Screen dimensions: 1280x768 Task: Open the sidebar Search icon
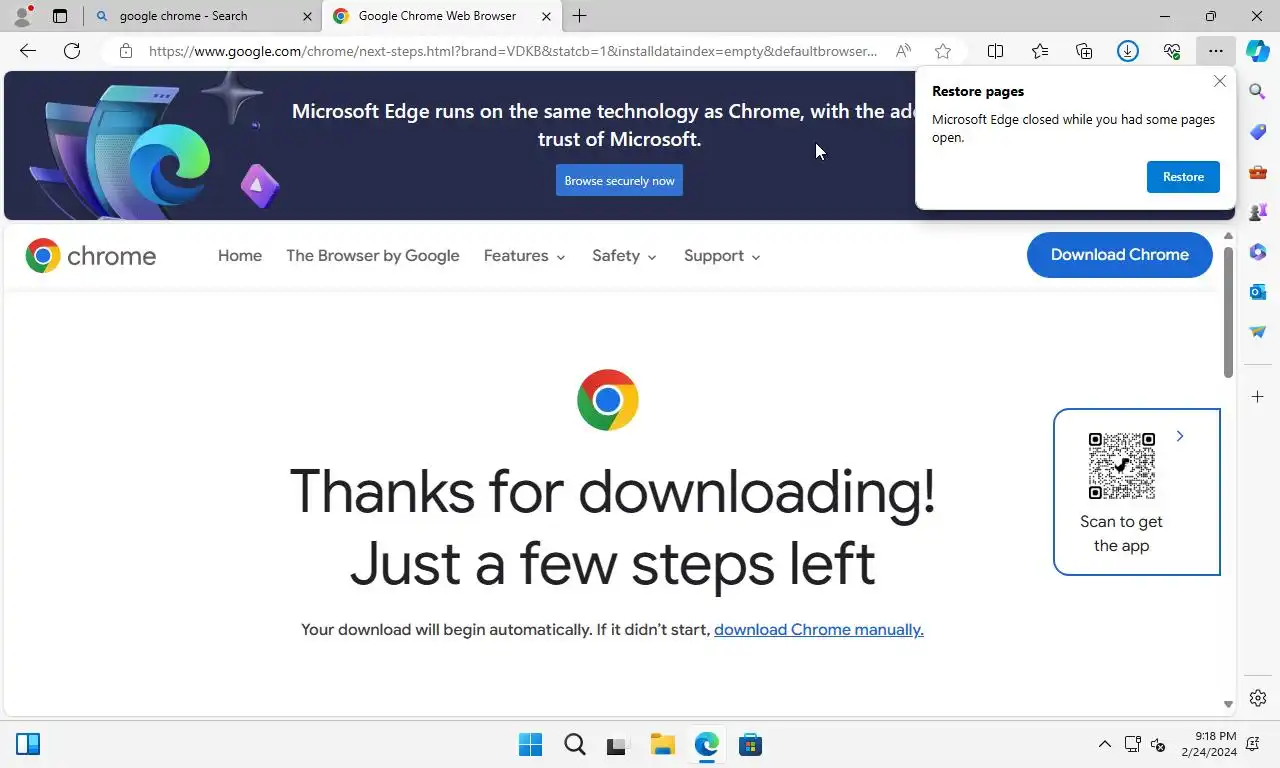point(1258,92)
